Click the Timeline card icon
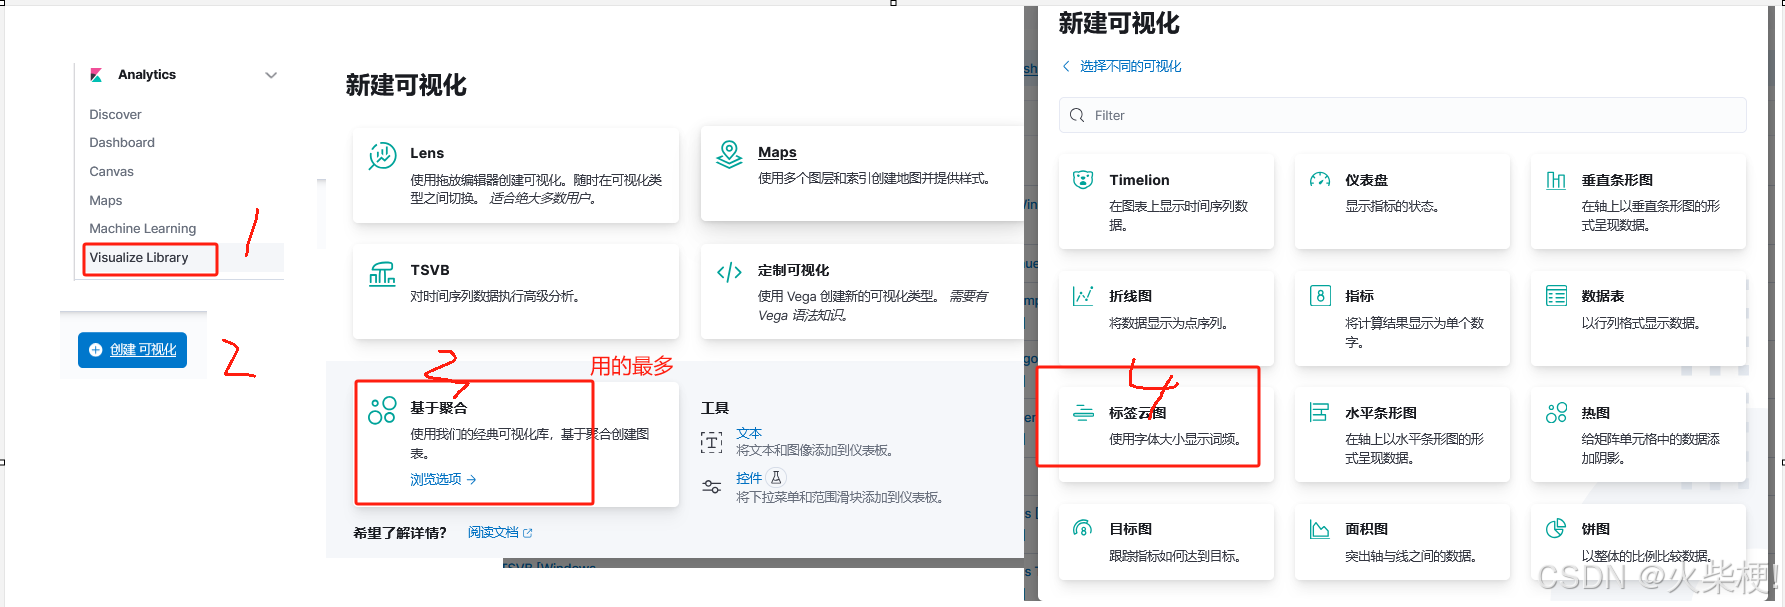 tap(1083, 180)
